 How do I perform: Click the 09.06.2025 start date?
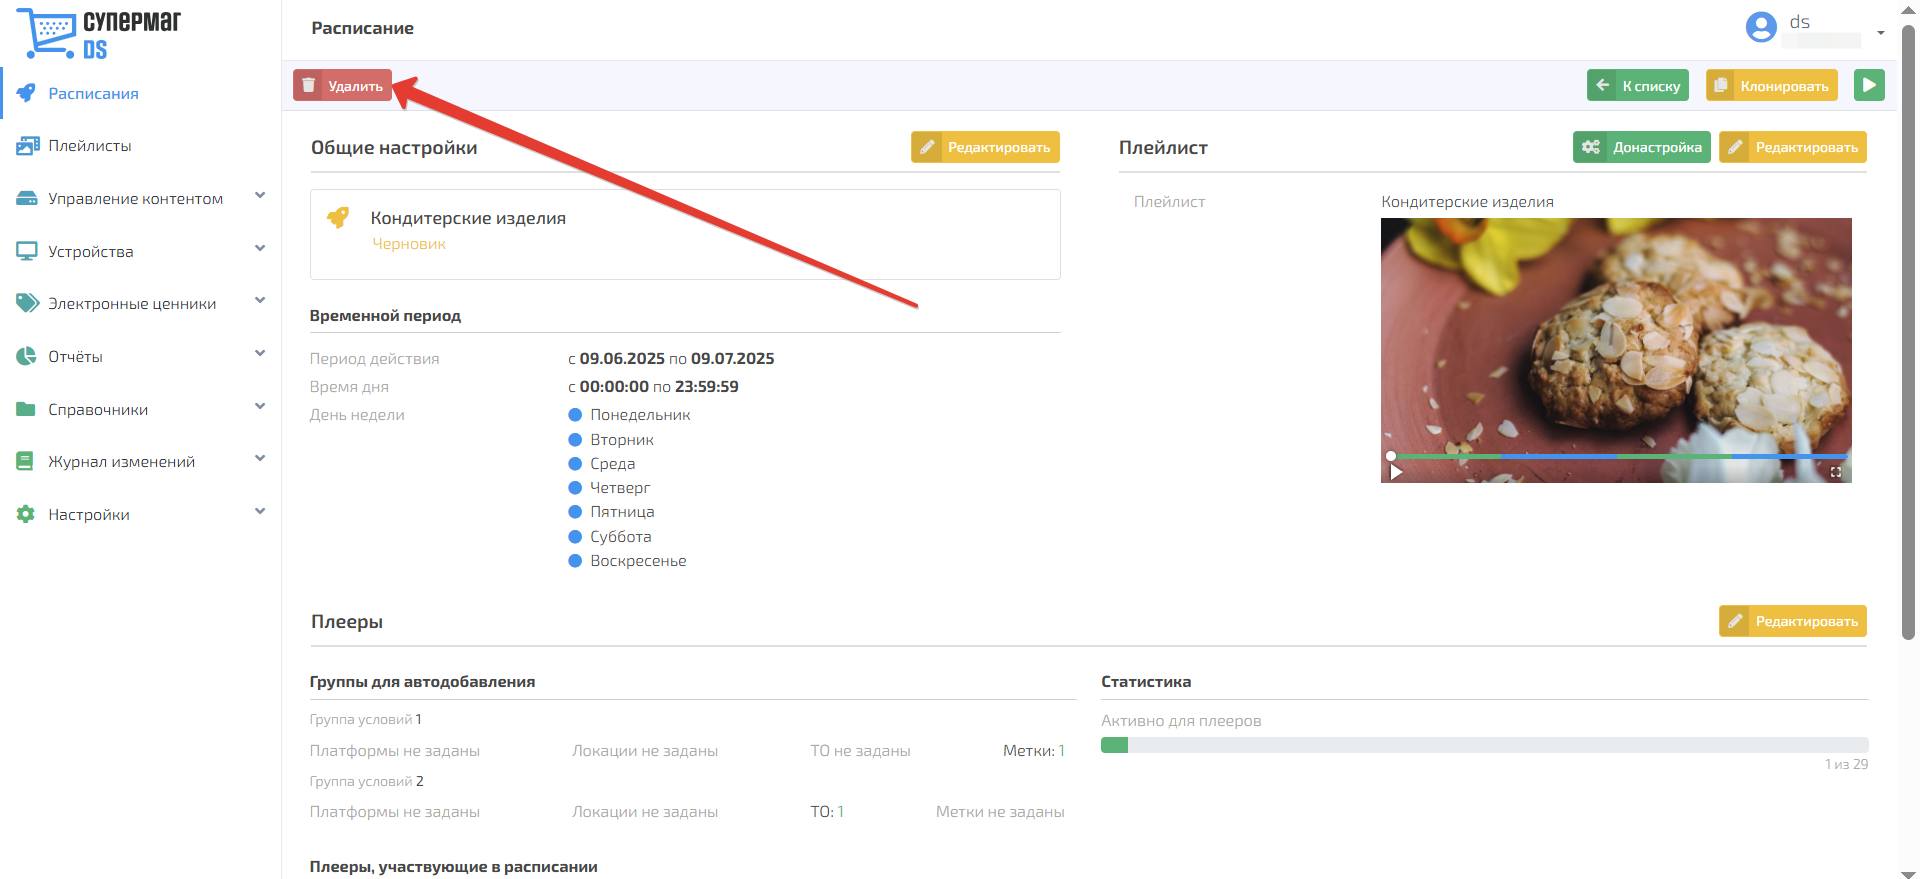pos(622,358)
